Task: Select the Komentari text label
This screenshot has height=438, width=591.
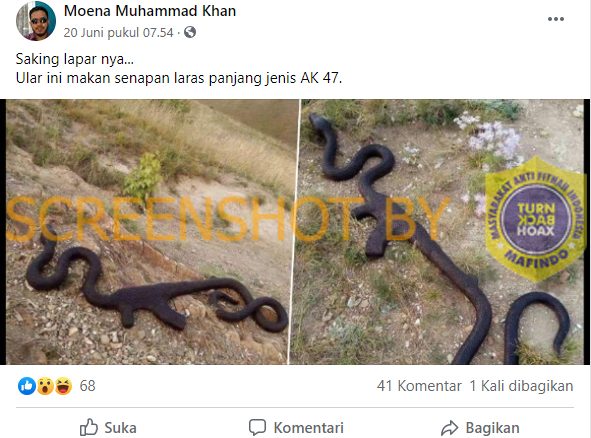Action: pyautogui.click(x=309, y=428)
